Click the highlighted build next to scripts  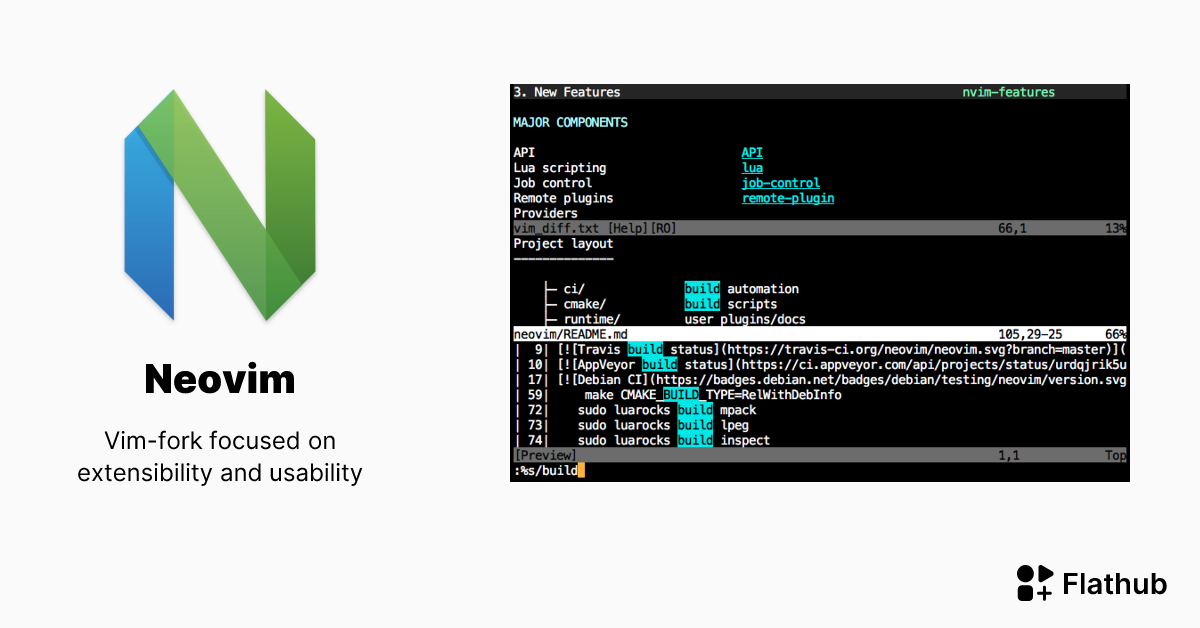point(702,304)
